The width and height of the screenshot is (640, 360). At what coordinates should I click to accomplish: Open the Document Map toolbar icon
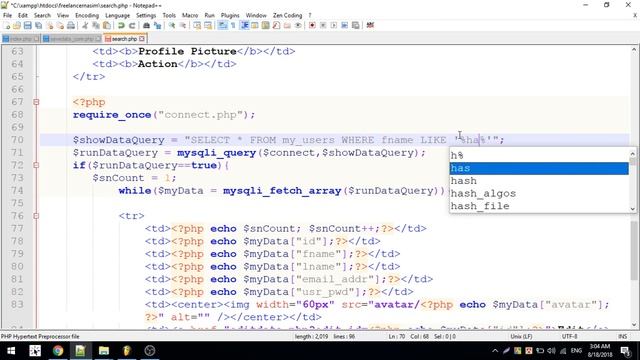point(266,26)
